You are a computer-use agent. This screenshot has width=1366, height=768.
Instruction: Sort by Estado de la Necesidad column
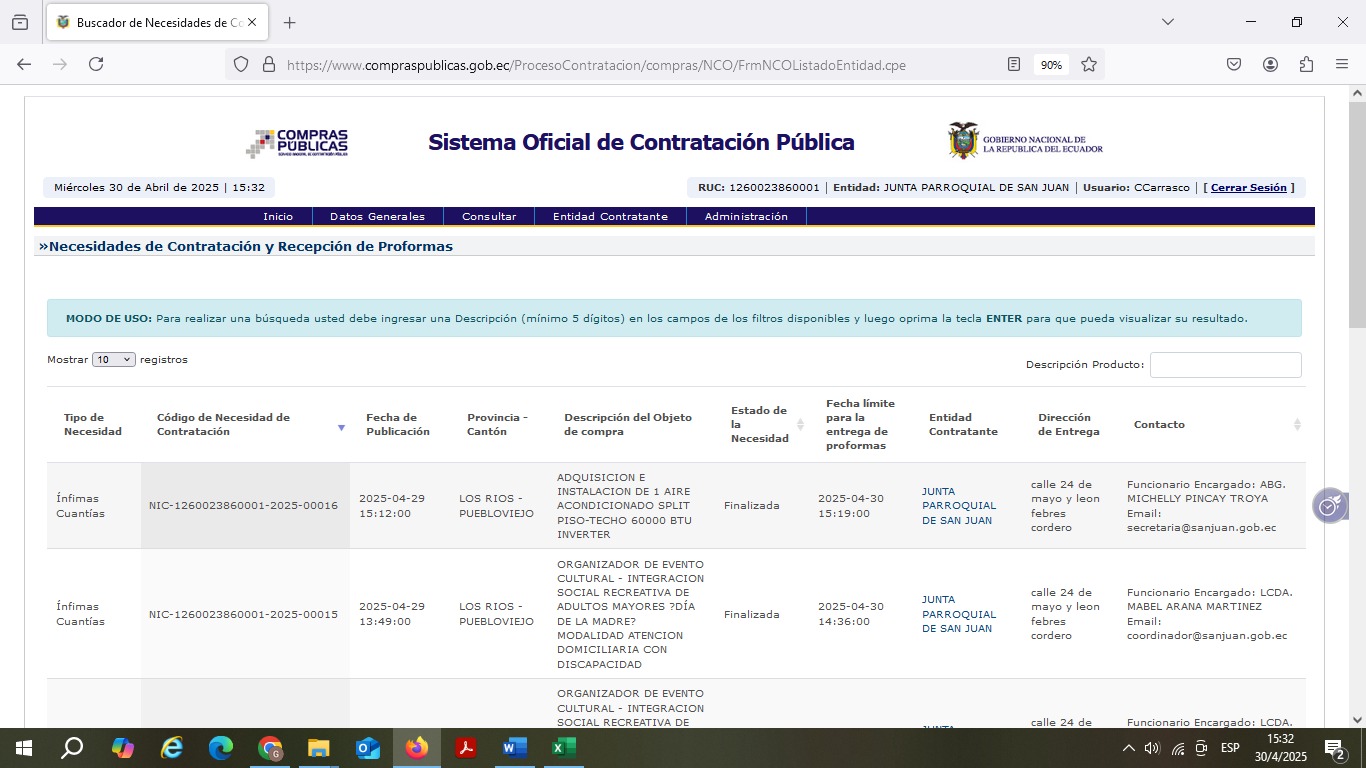point(800,425)
